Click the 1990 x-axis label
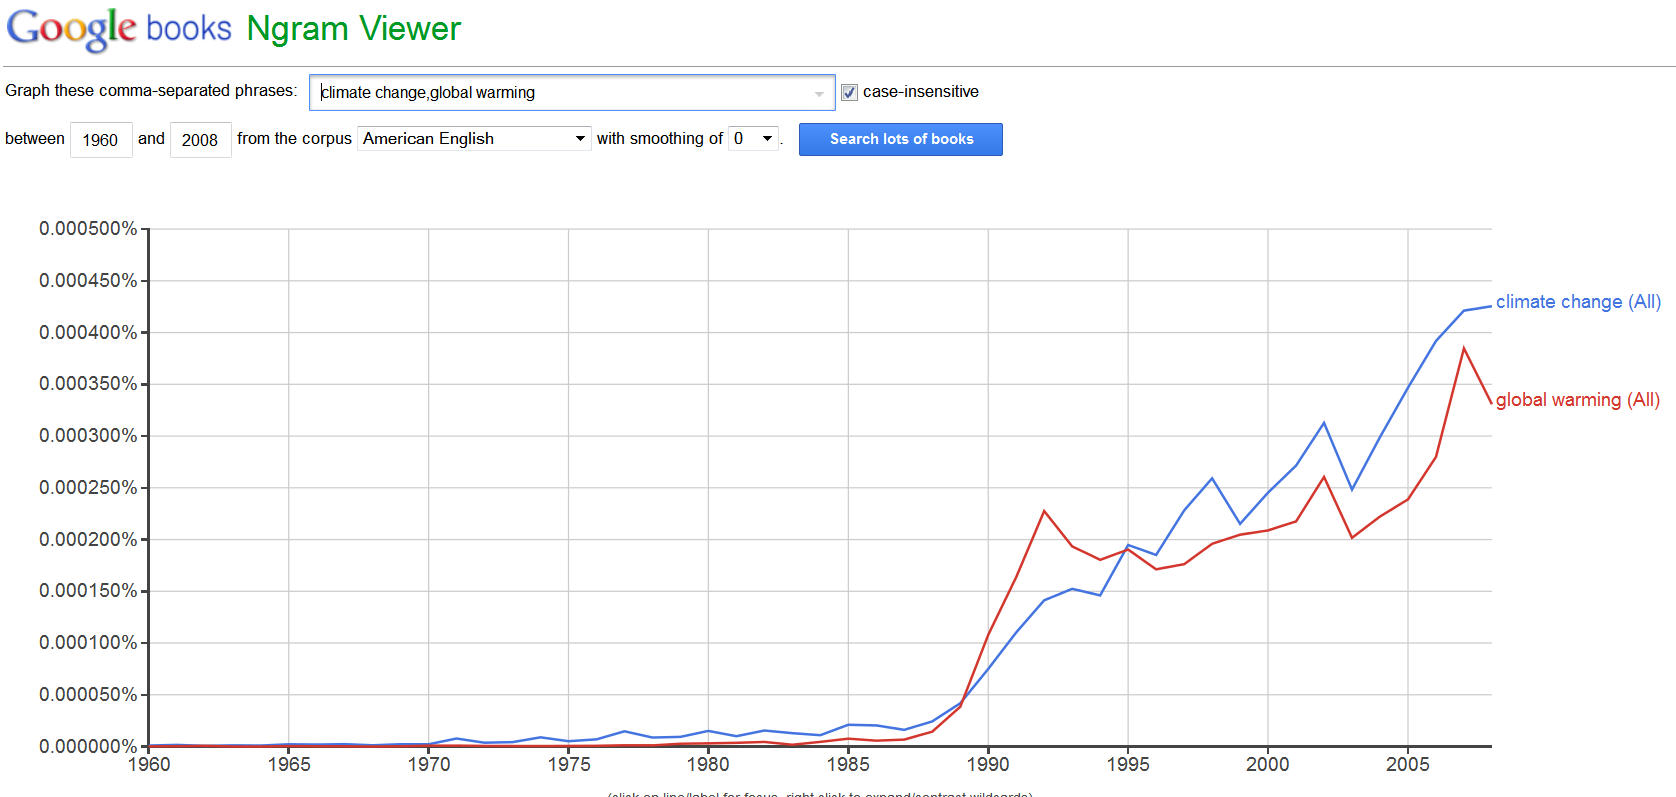Viewport: 1676px width, 797px height. (x=988, y=764)
